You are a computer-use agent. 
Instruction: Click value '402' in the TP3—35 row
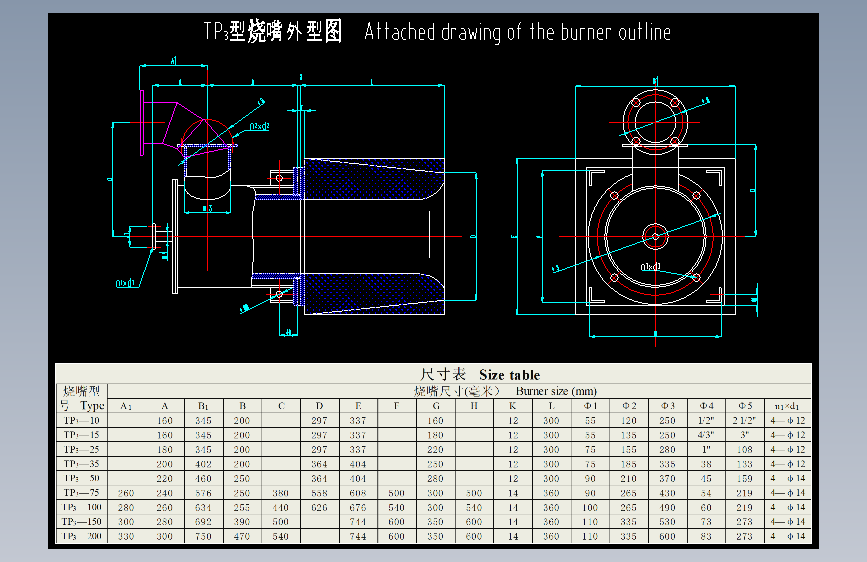[x=203, y=464]
